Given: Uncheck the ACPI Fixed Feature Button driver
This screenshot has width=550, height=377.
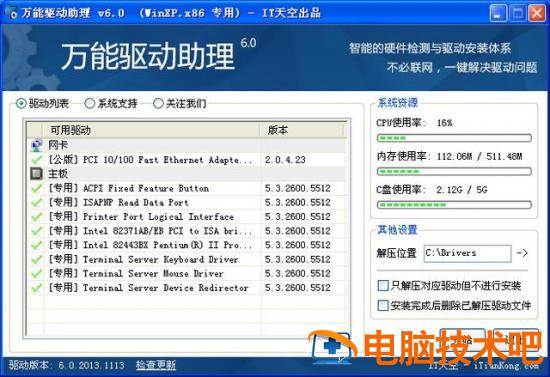Looking at the screenshot, I should [36, 188].
